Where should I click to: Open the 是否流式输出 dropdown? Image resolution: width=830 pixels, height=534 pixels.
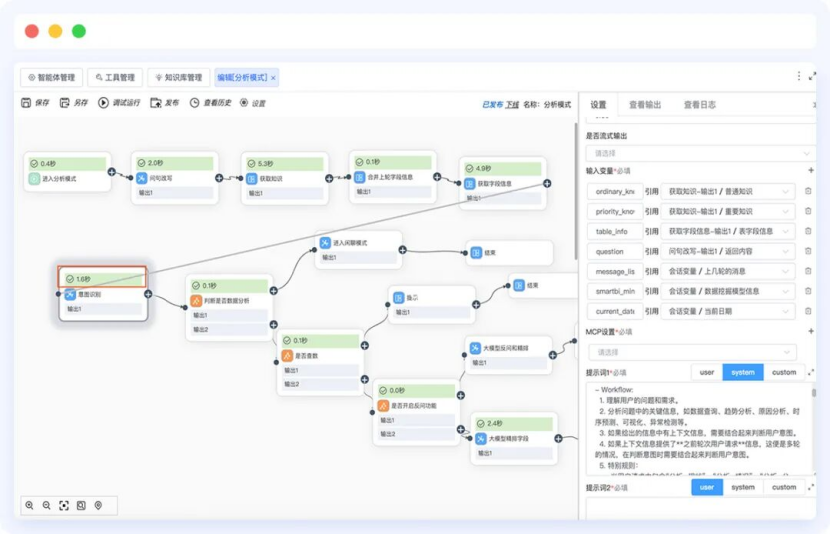pyautogui.click(x=699, y=153)
